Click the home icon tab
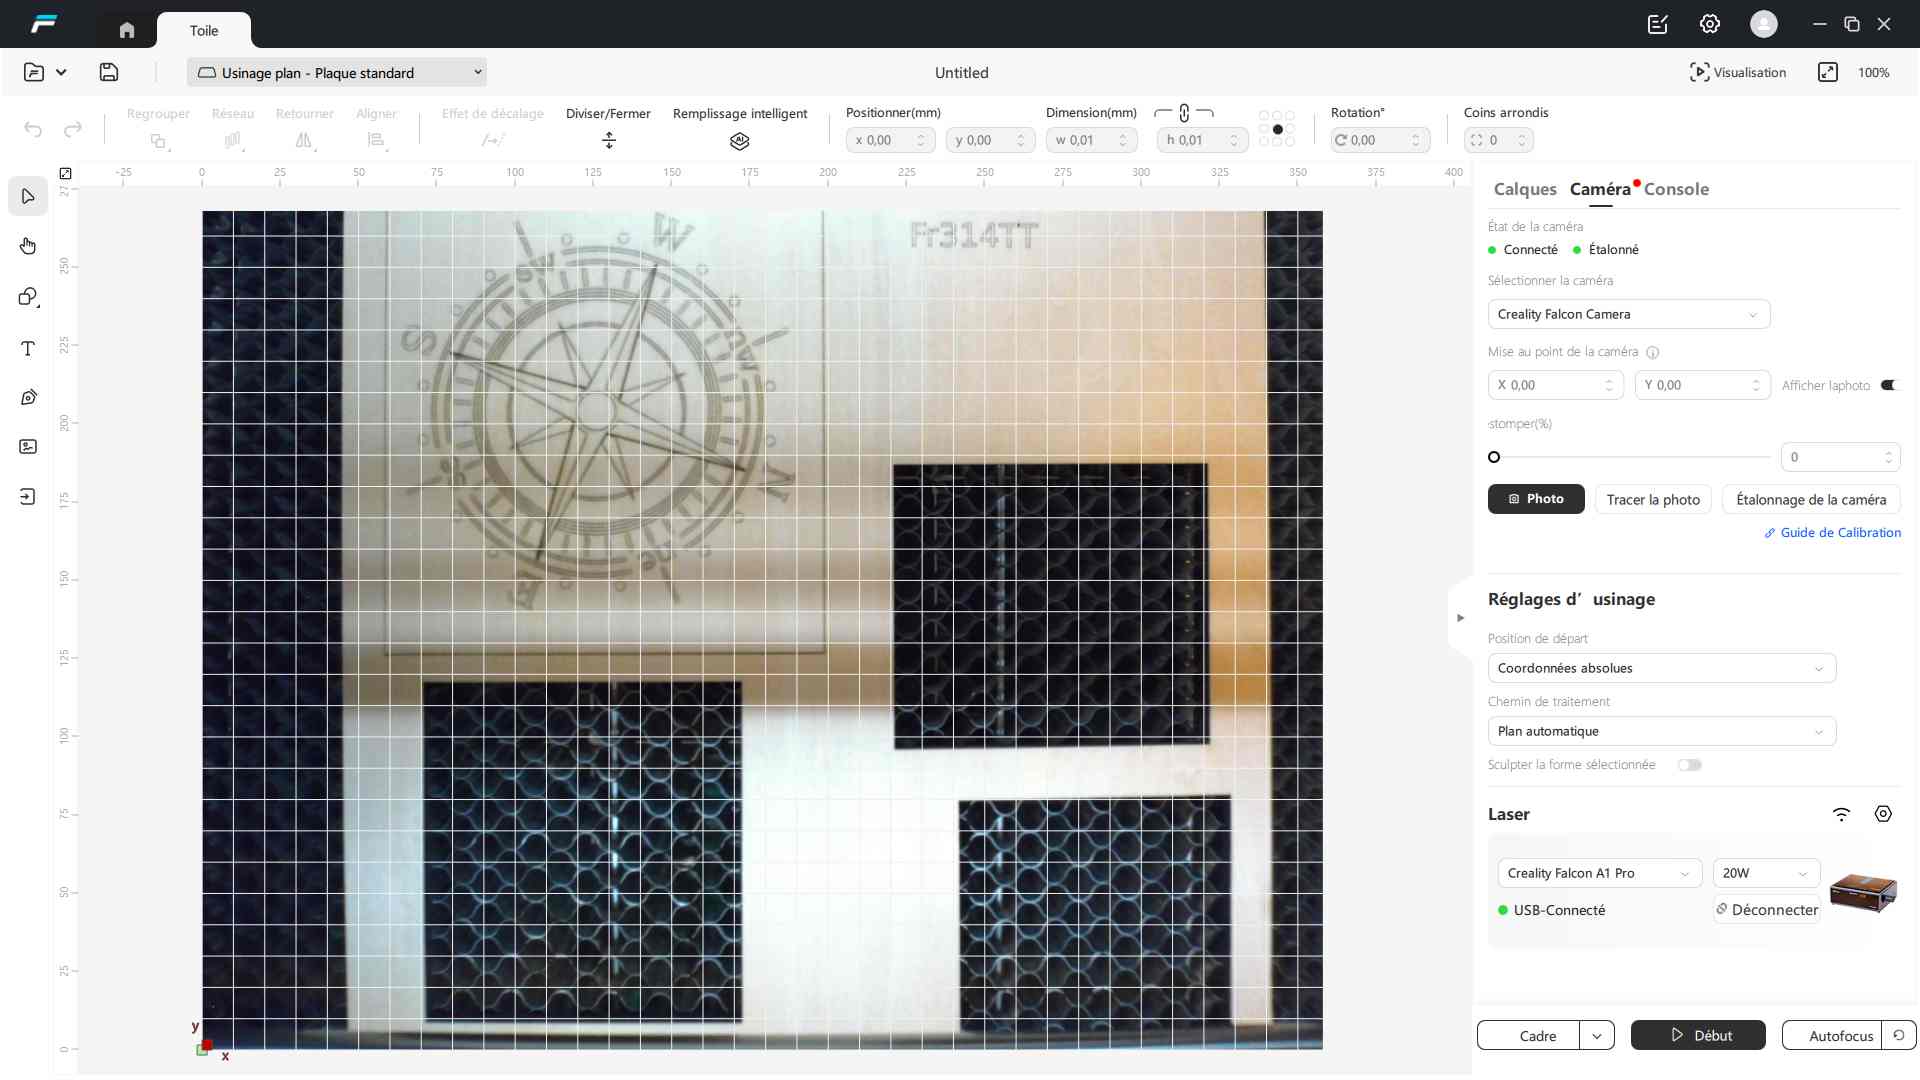The width and height of the screenshot is (1920, 1080). 127,30
